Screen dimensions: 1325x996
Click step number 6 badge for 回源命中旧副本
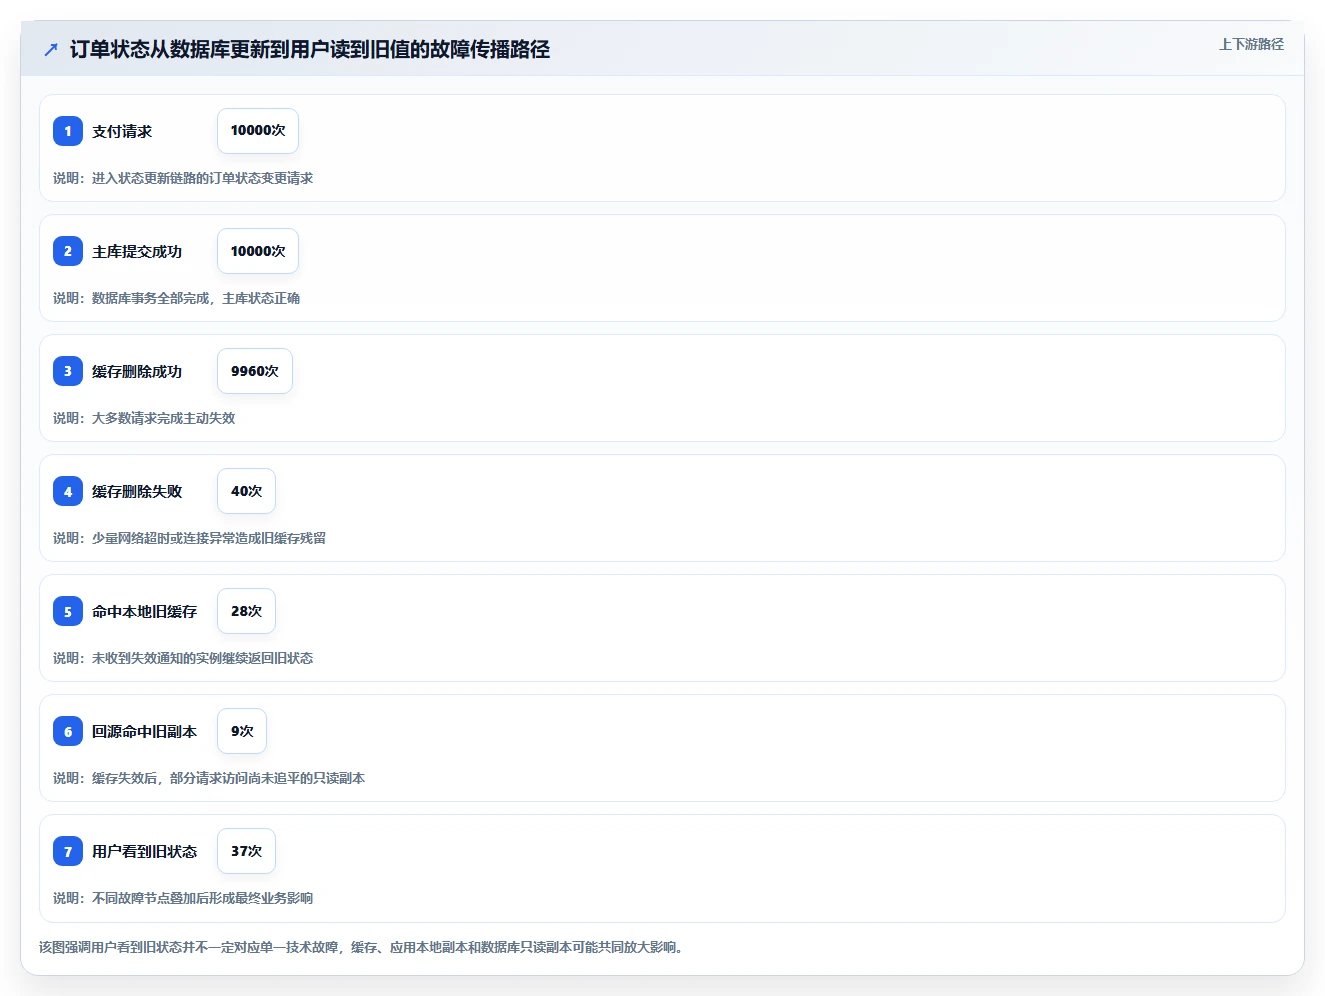pyautogui.click(x=68, y=731)
